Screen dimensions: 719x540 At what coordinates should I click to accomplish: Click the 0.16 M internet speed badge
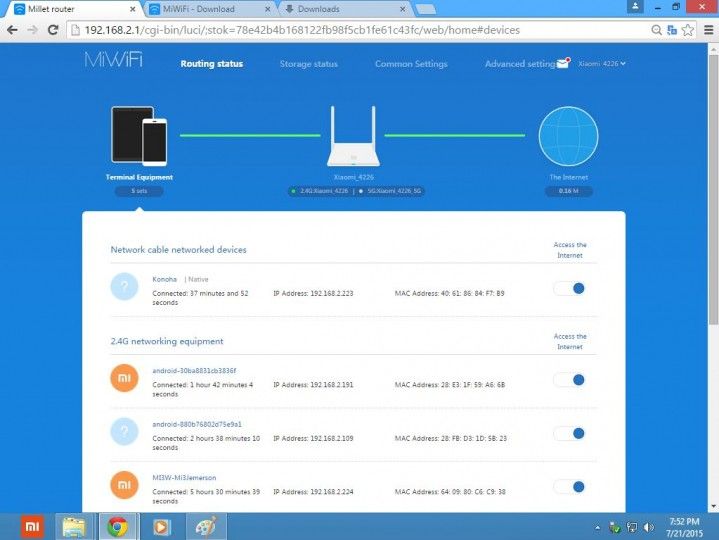pos(569,191)
